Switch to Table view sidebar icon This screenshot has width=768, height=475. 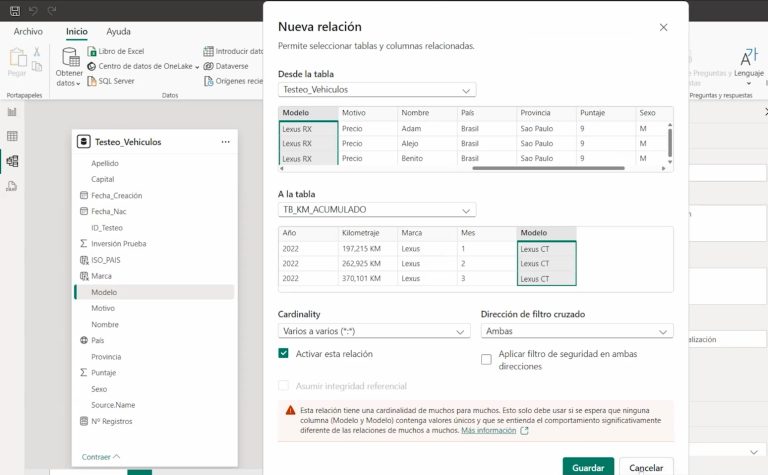pyautogui.click(x=12, y=136)
